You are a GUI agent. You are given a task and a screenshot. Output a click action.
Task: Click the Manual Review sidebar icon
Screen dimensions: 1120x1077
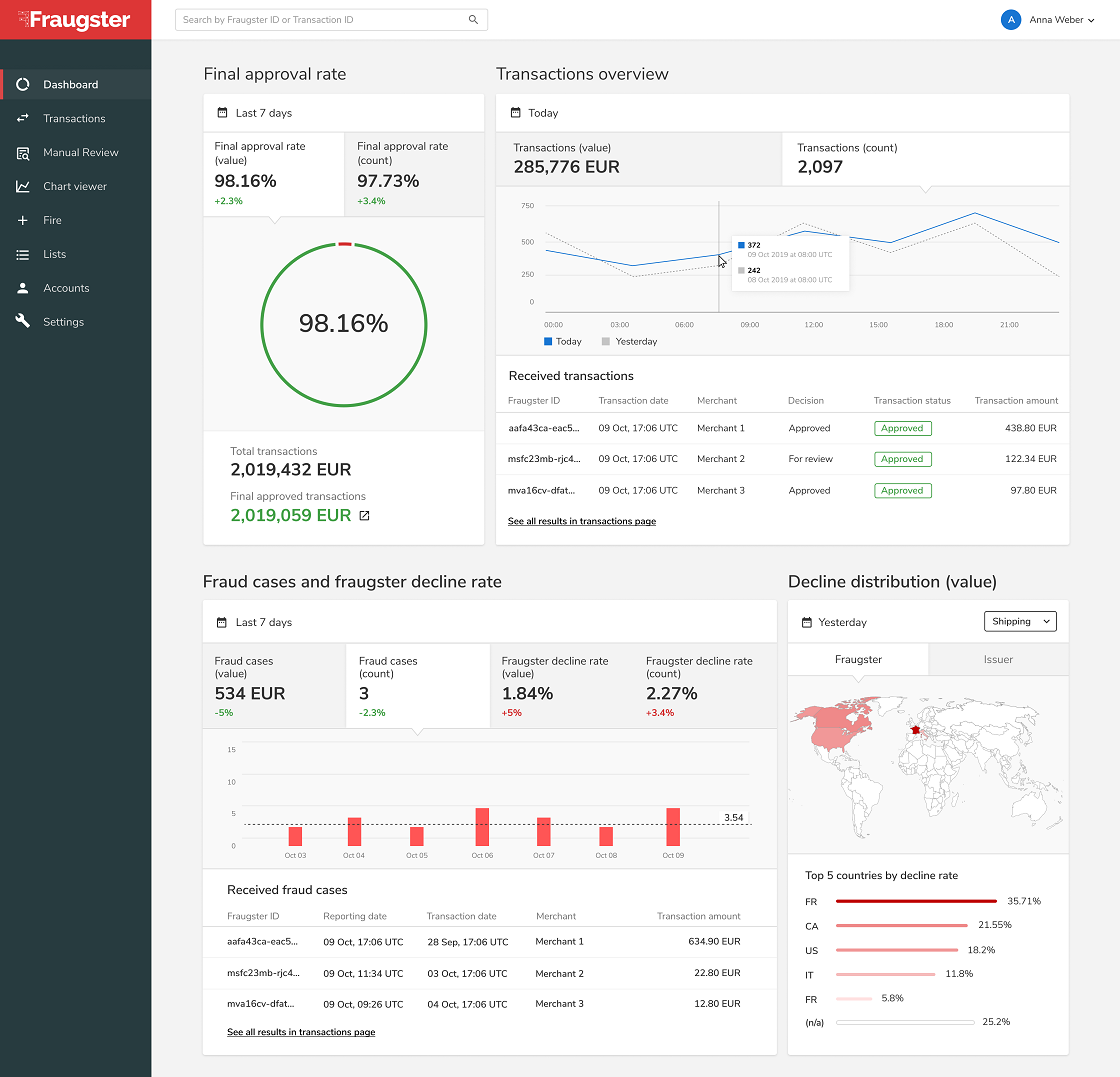23,153
